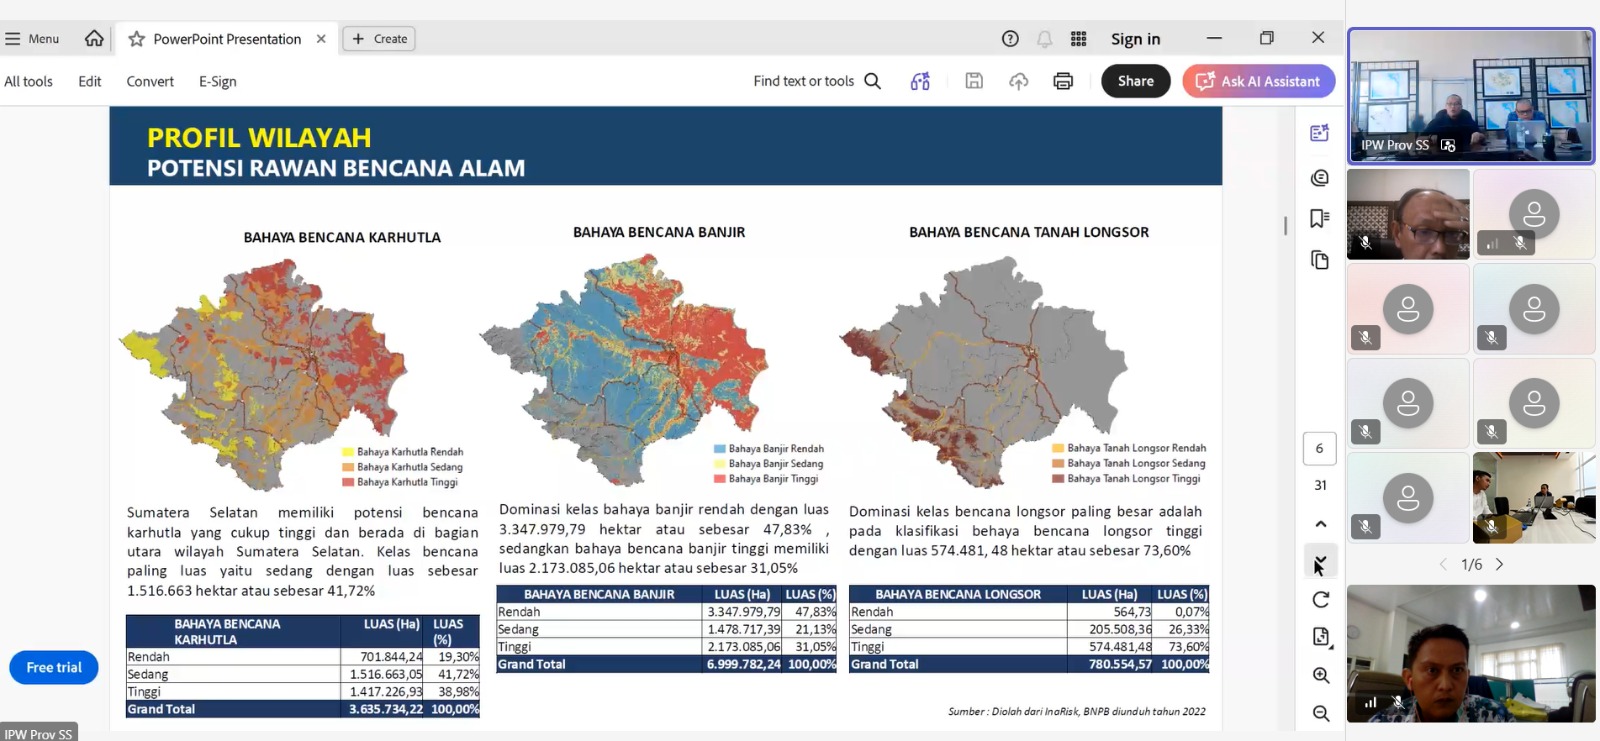Go to previous page with up chevron
Screen dimensions: 1600x741
(1320, 524)
